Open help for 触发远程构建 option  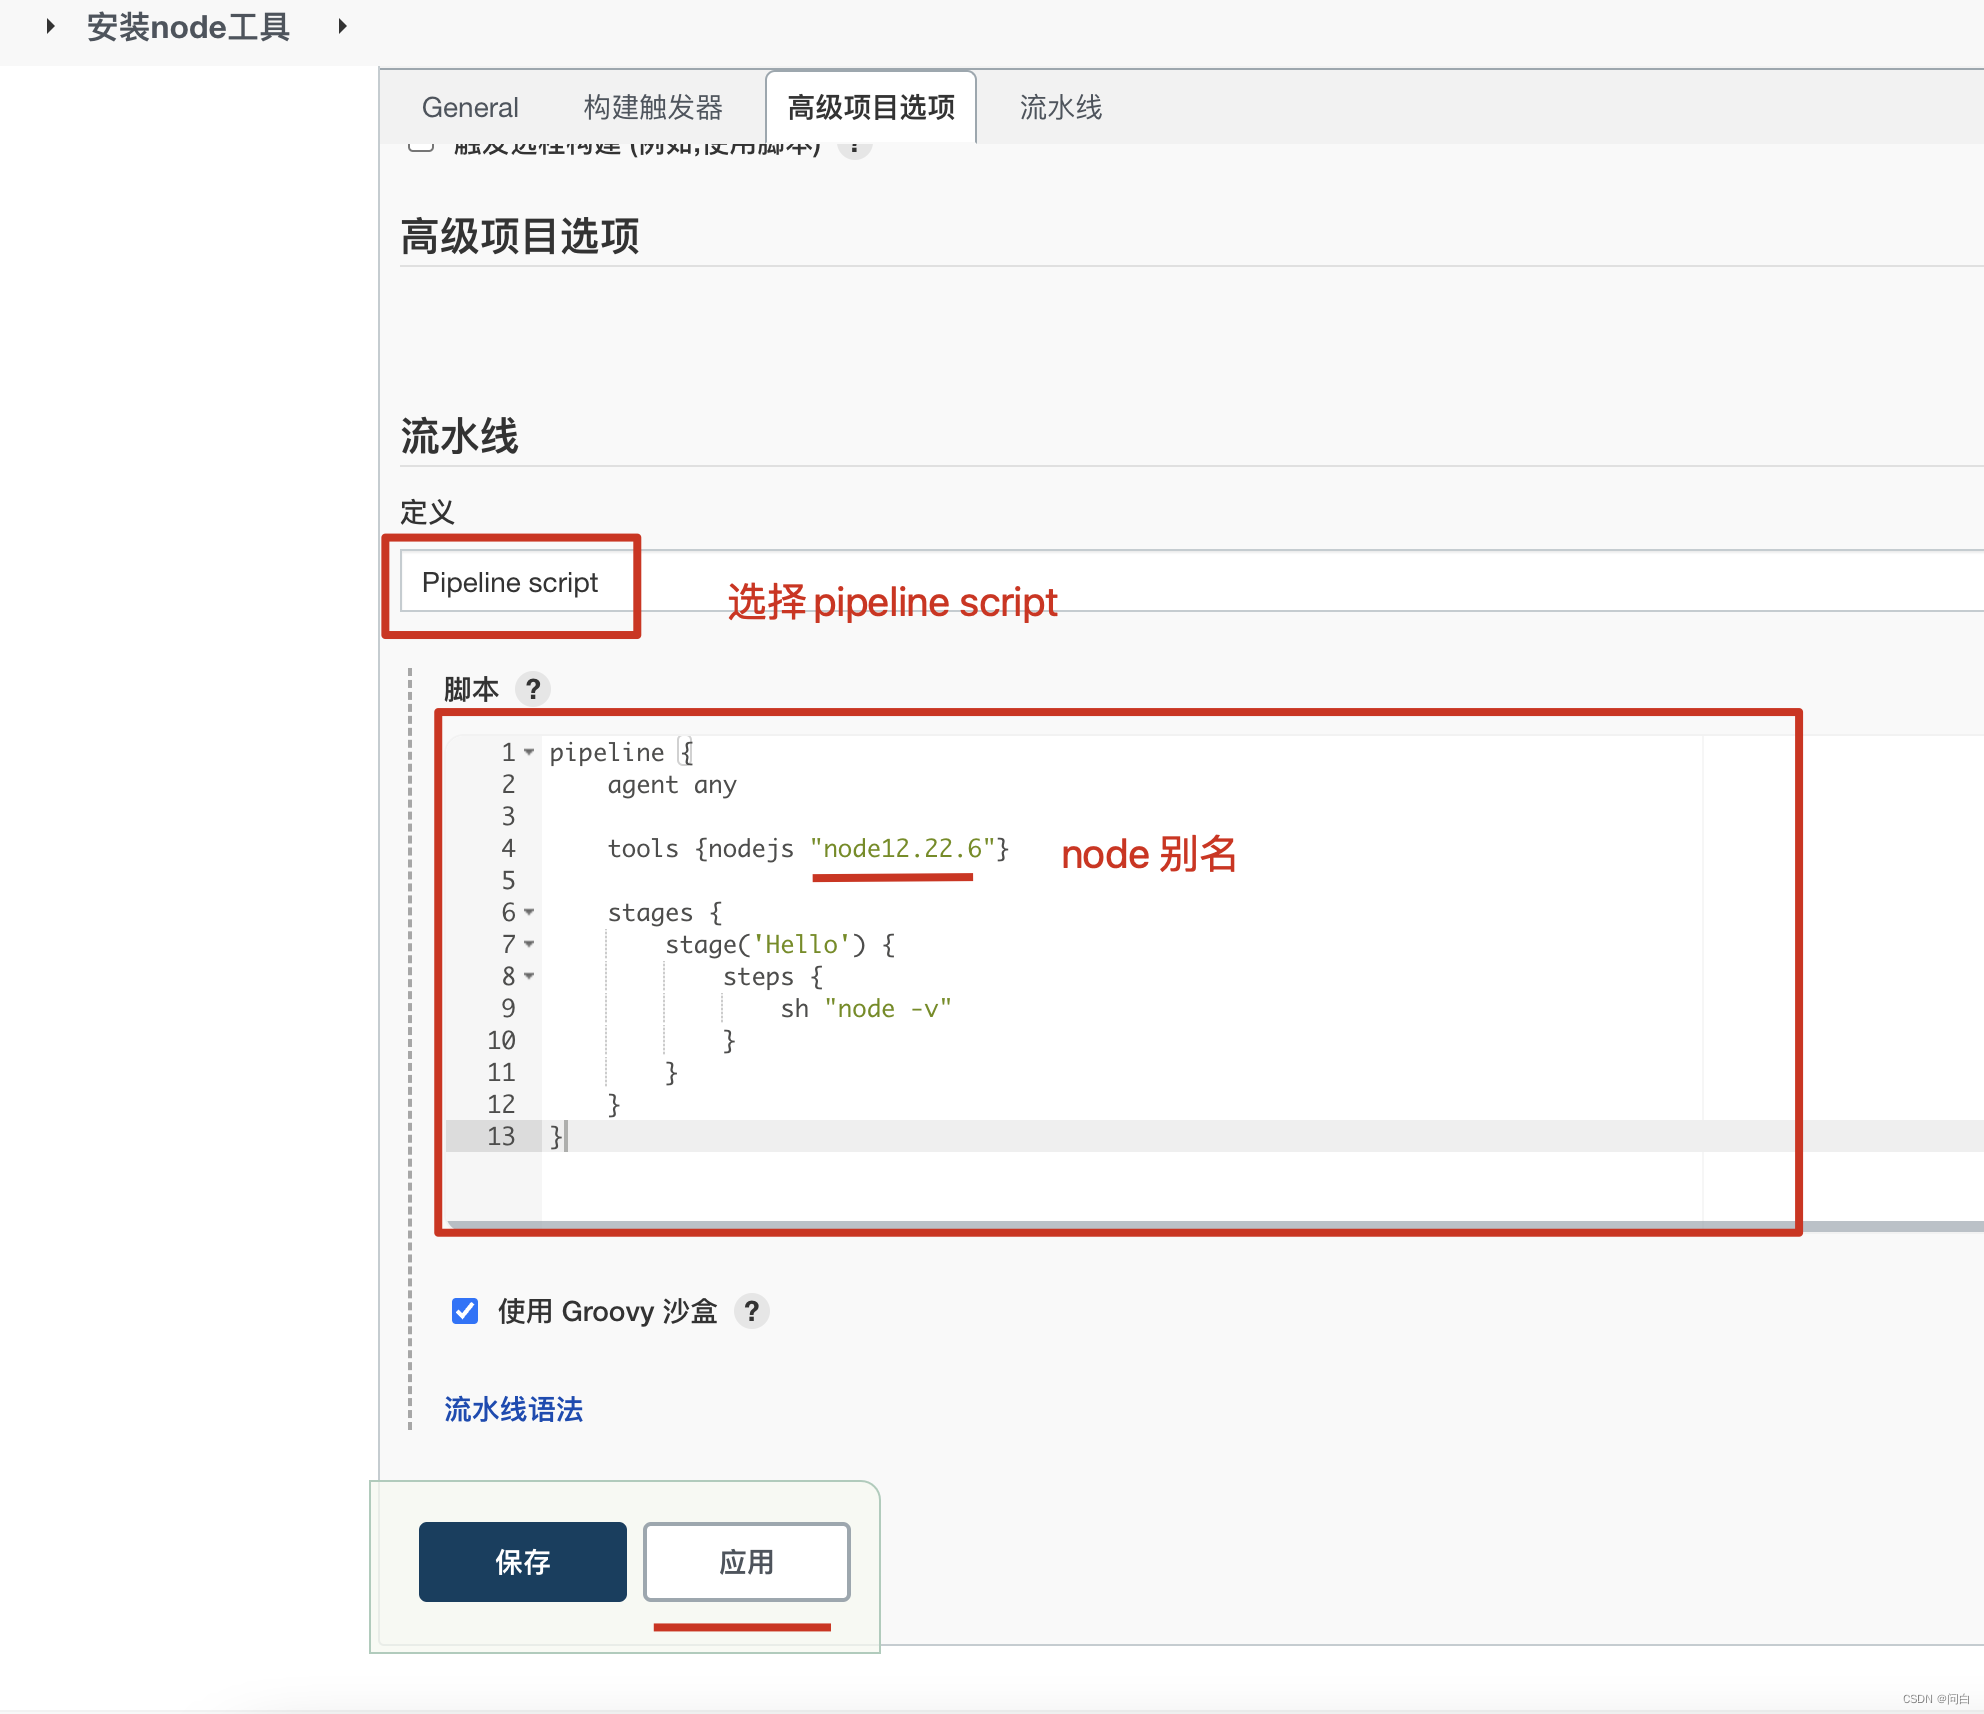[x=855, y=146]
